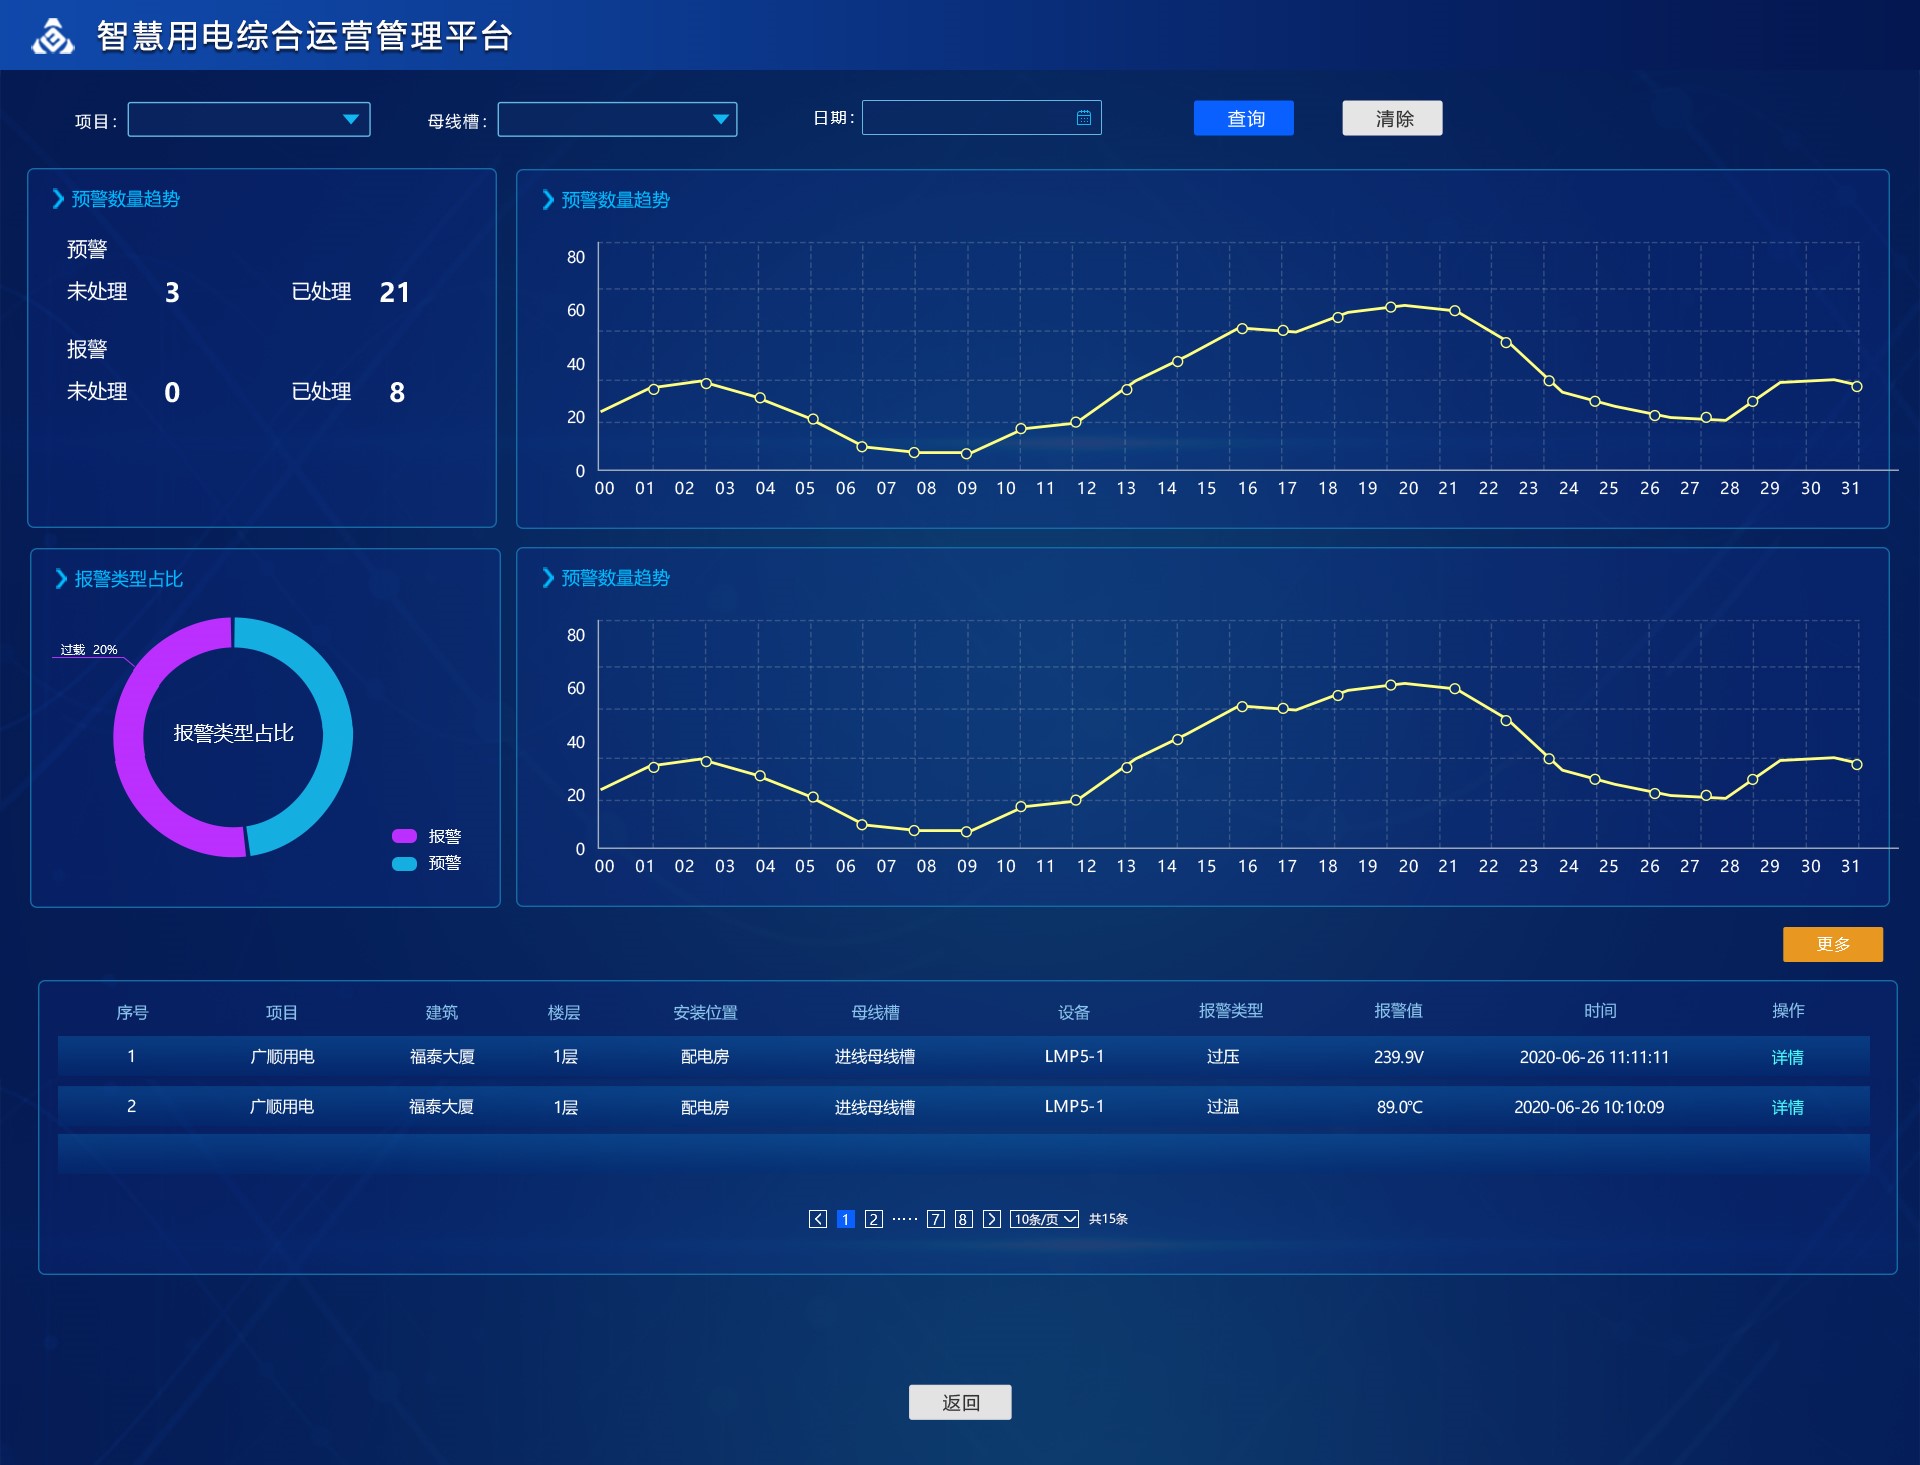Select page 2 in pagination
Viewport: 1920px width, 1465px height.
click(873, 1219)
